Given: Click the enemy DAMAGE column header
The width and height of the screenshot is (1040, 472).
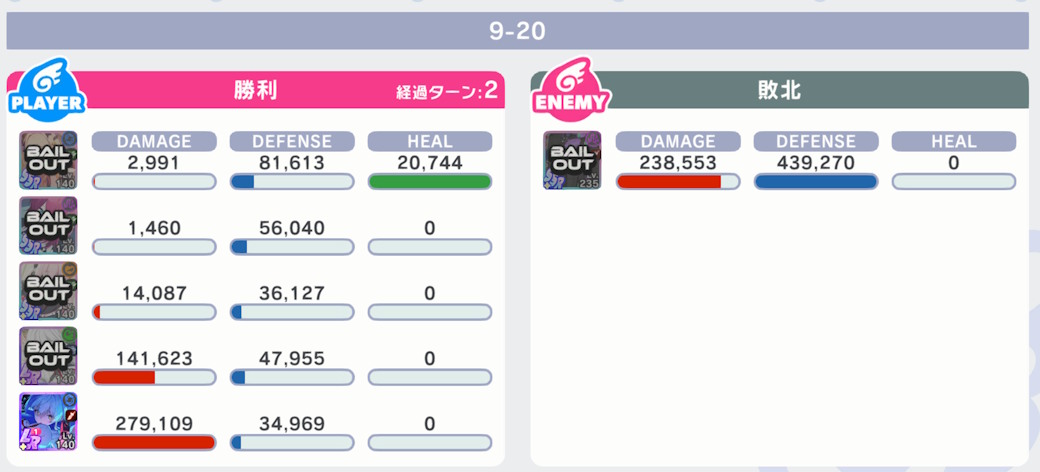Looking at the screenshot, I should tap(678, 141).
